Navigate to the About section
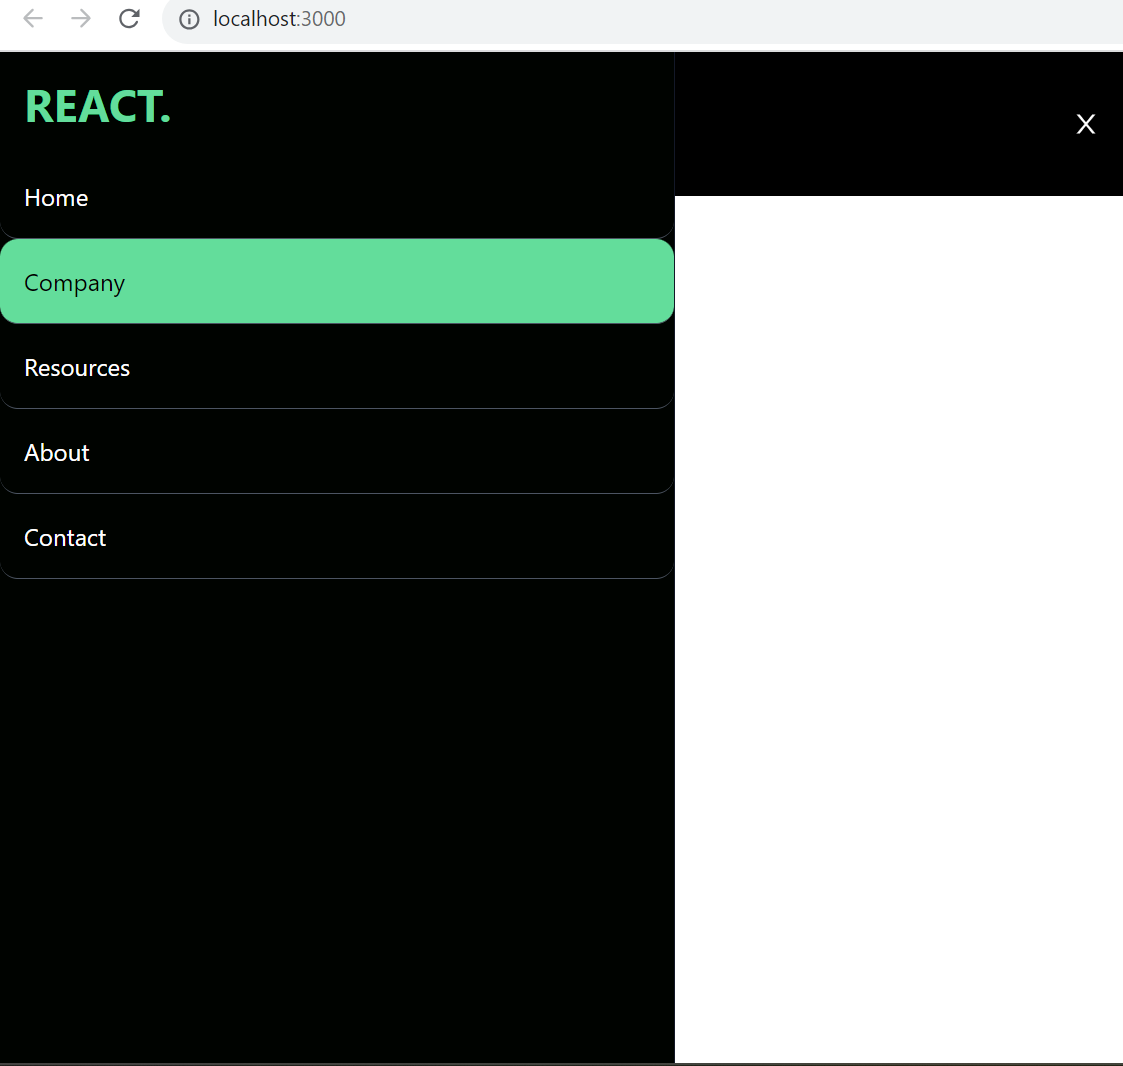The image size is (1123, 1066). tap(56, 452)
